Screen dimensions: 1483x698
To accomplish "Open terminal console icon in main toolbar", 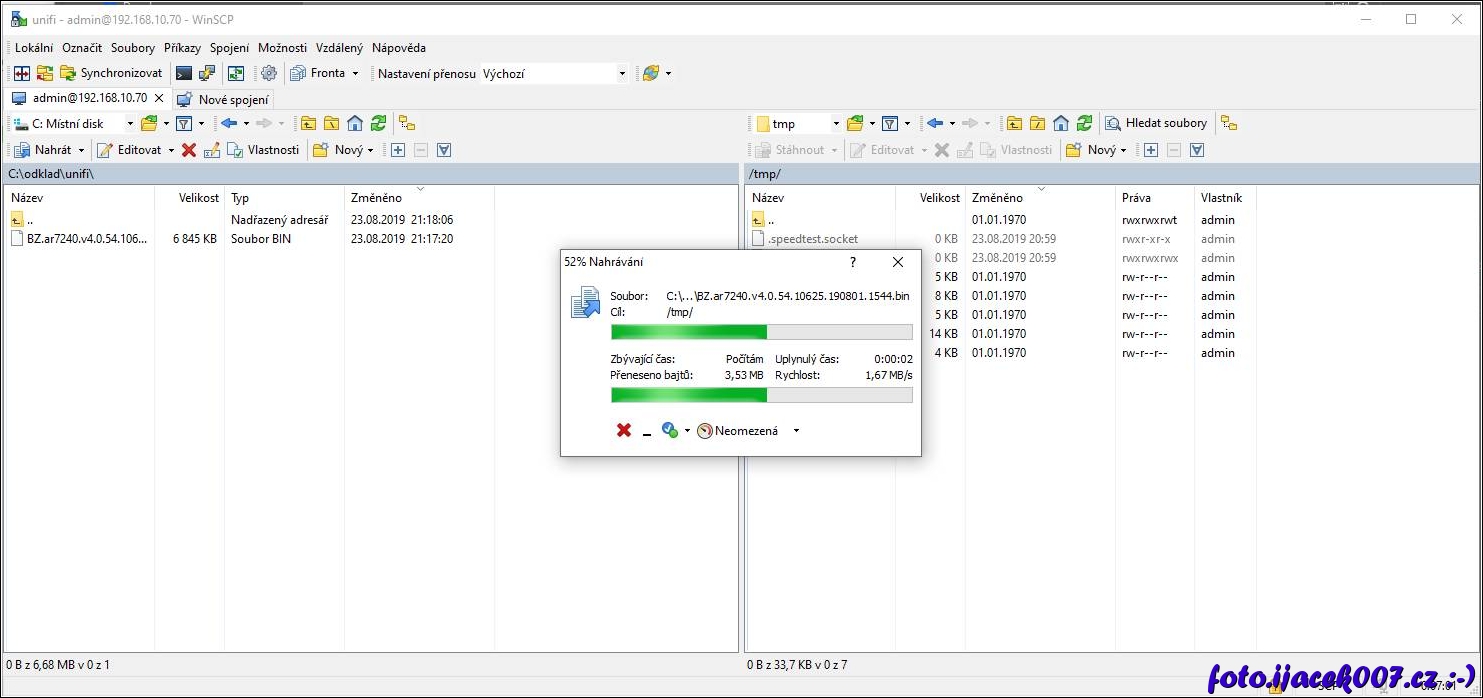I will [183, 73].
